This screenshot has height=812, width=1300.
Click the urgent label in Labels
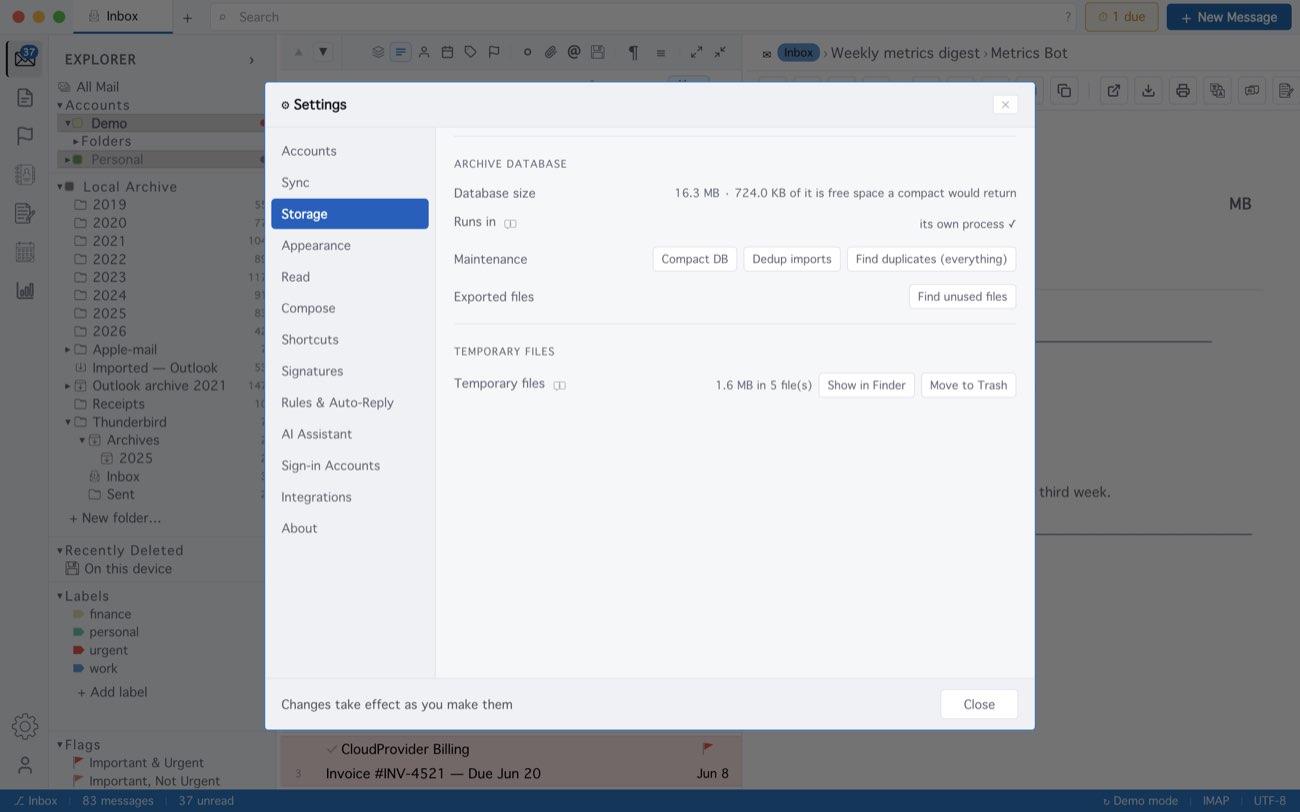pos(108,650)
